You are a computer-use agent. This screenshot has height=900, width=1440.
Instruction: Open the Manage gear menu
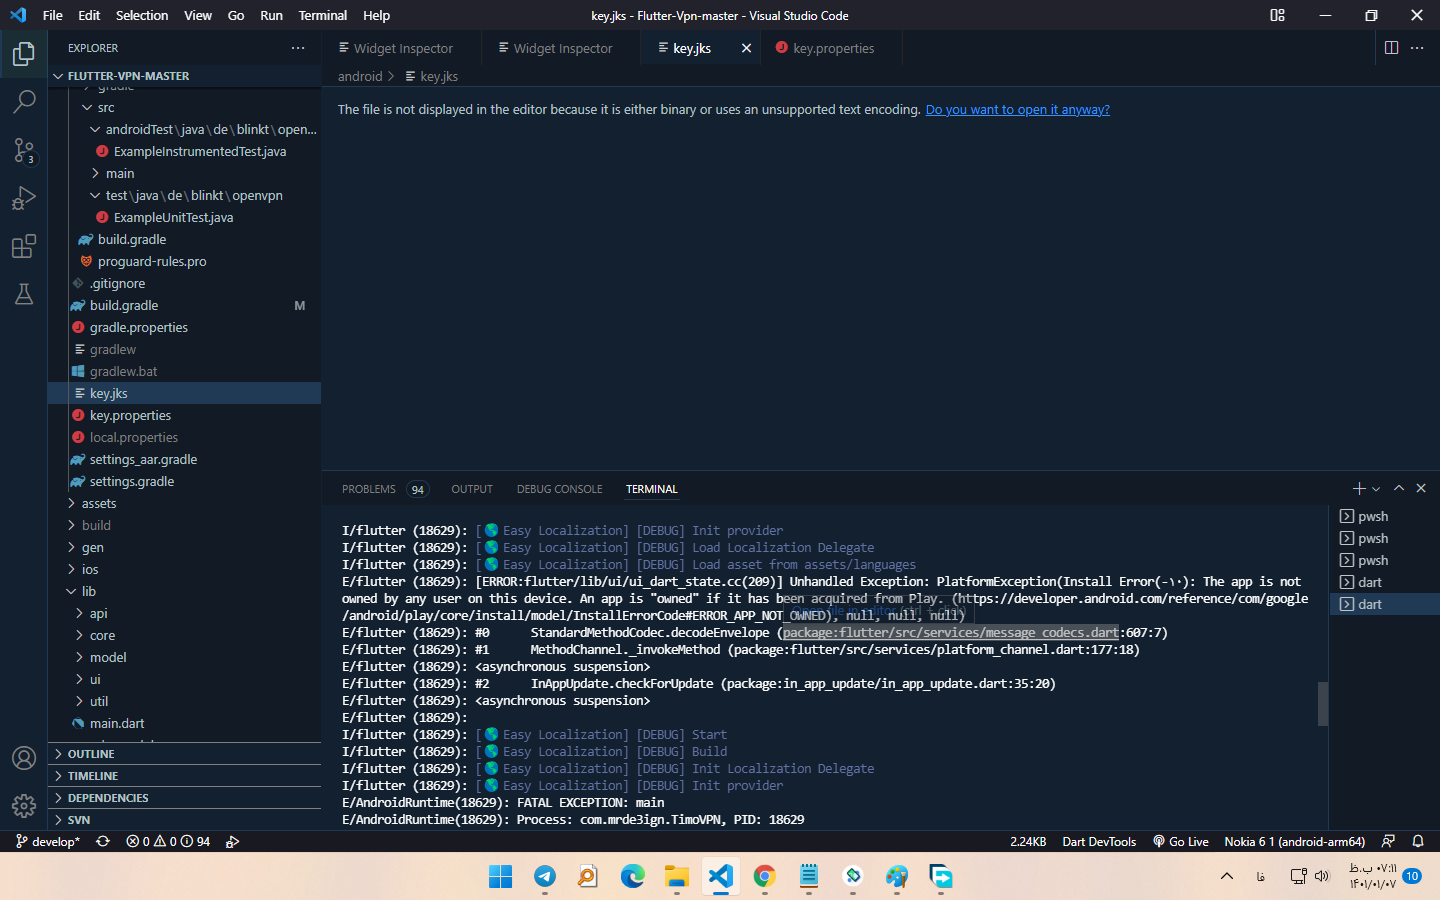click(x=24, y=806)
